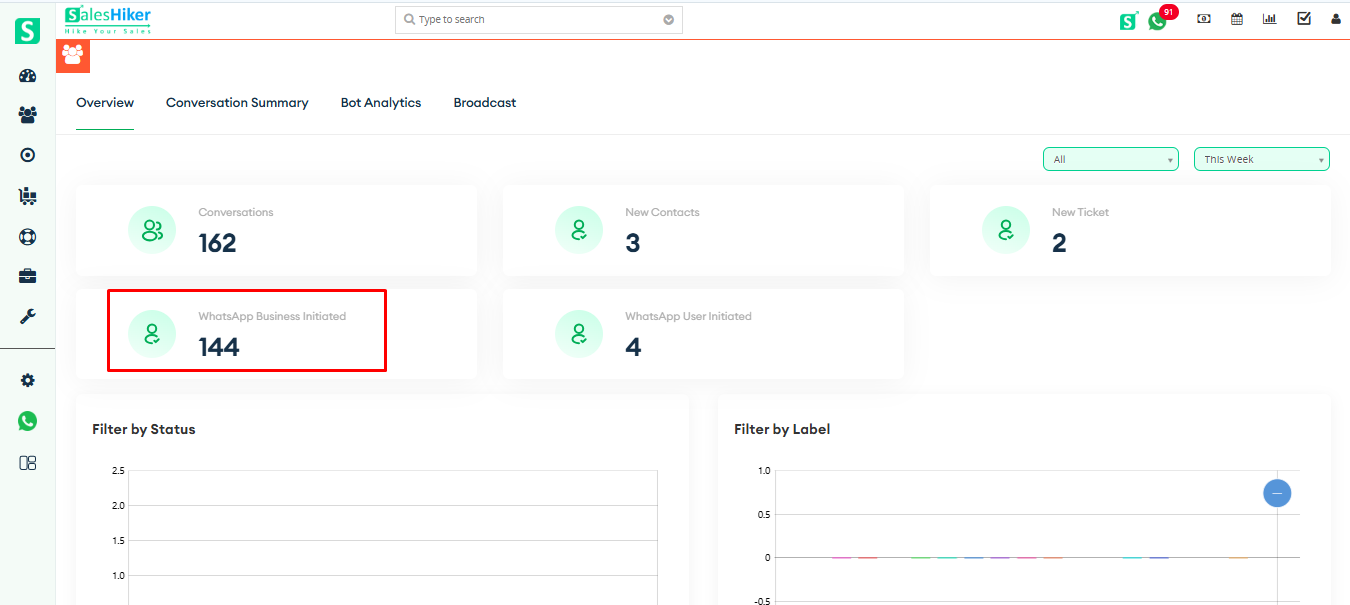Open the bar chart reports icon up top

(1269, 19)
